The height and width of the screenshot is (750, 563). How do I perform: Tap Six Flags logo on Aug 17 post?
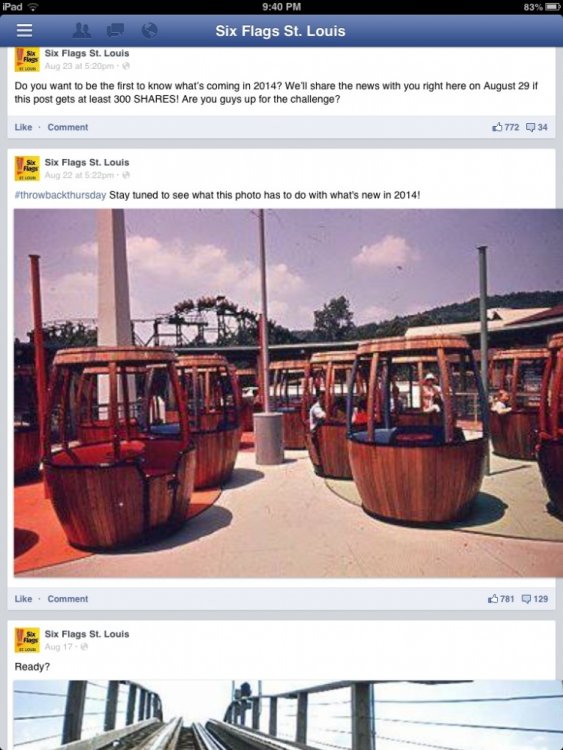click(27, 640)
